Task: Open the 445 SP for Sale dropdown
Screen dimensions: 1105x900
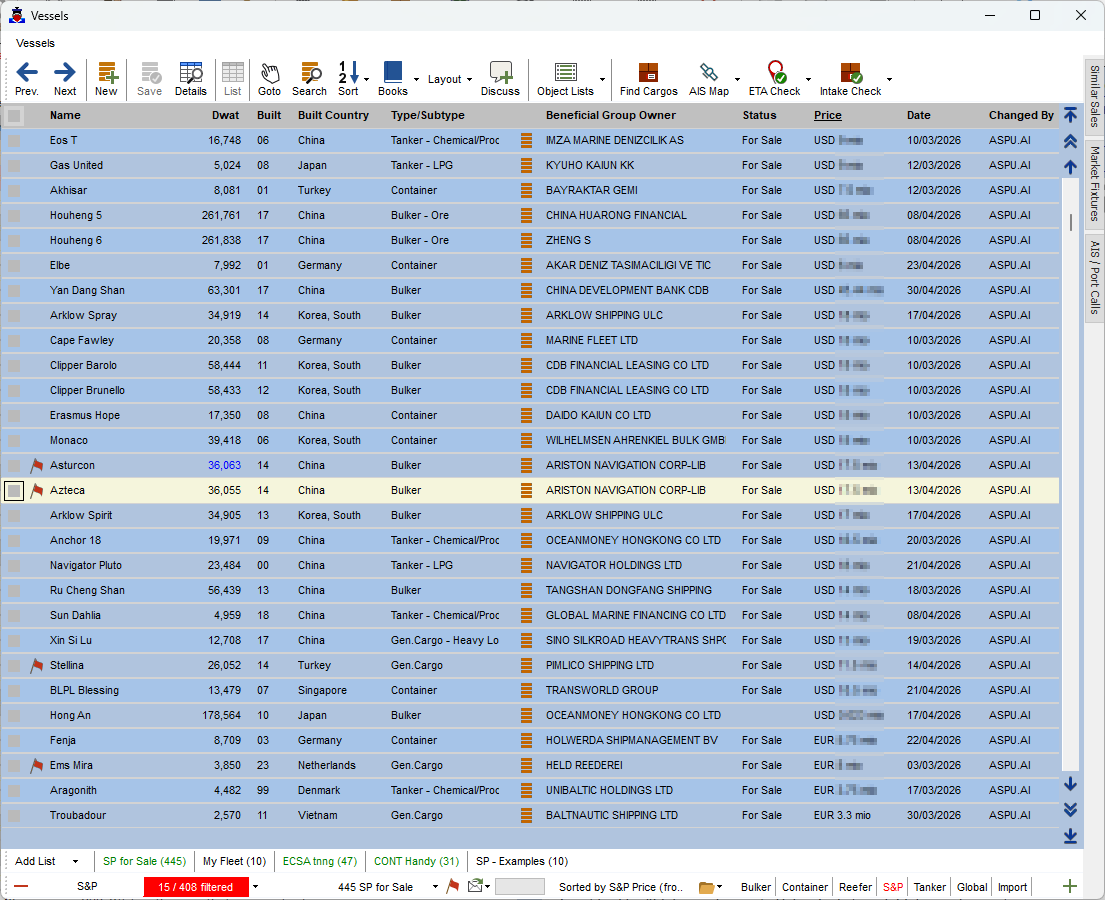Action: click(x=435, y=887)
